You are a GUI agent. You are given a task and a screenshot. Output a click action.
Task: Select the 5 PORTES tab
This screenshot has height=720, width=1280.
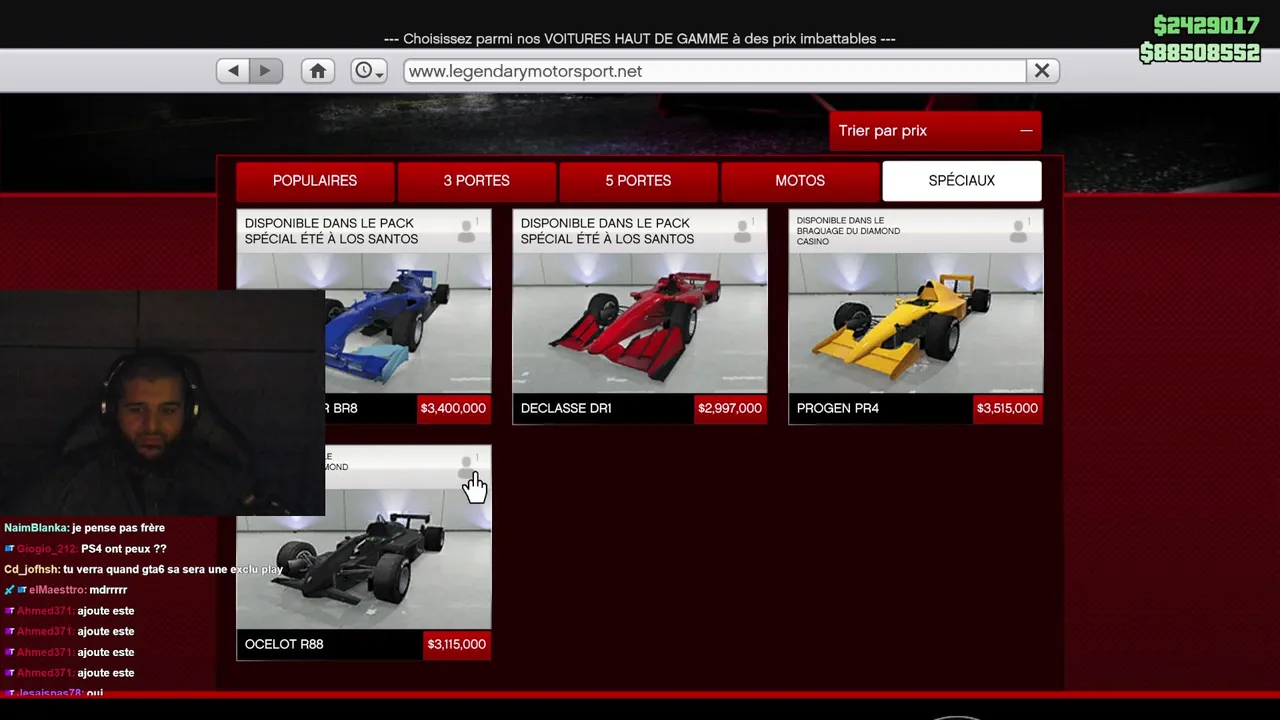click(638, 181)
